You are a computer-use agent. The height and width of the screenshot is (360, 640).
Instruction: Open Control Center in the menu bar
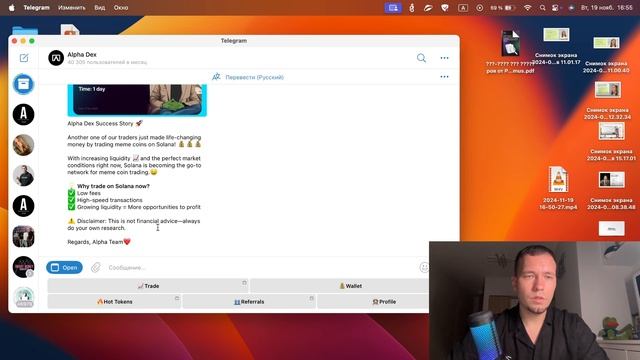tap(556, 7)
